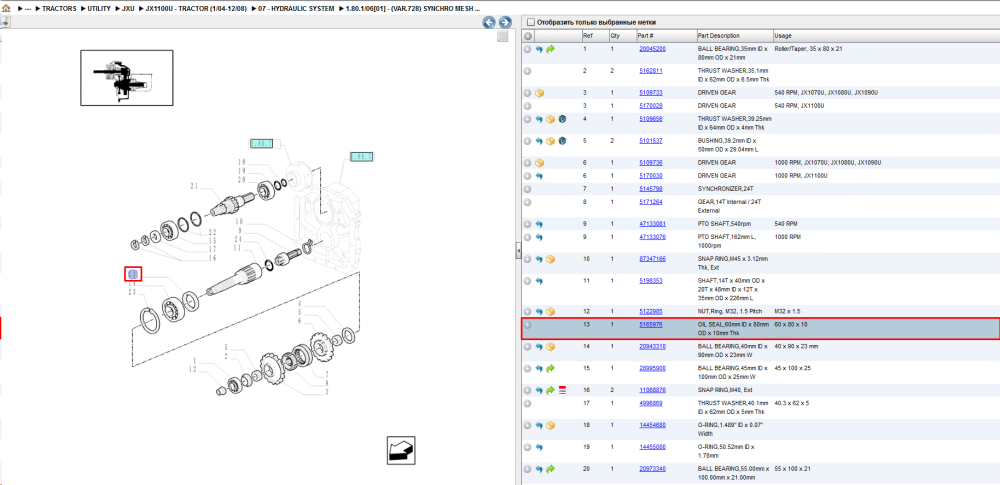Open JXU breadcrumb level
Viewport: 1000px width, 485px height.
(x=128, y=9)
